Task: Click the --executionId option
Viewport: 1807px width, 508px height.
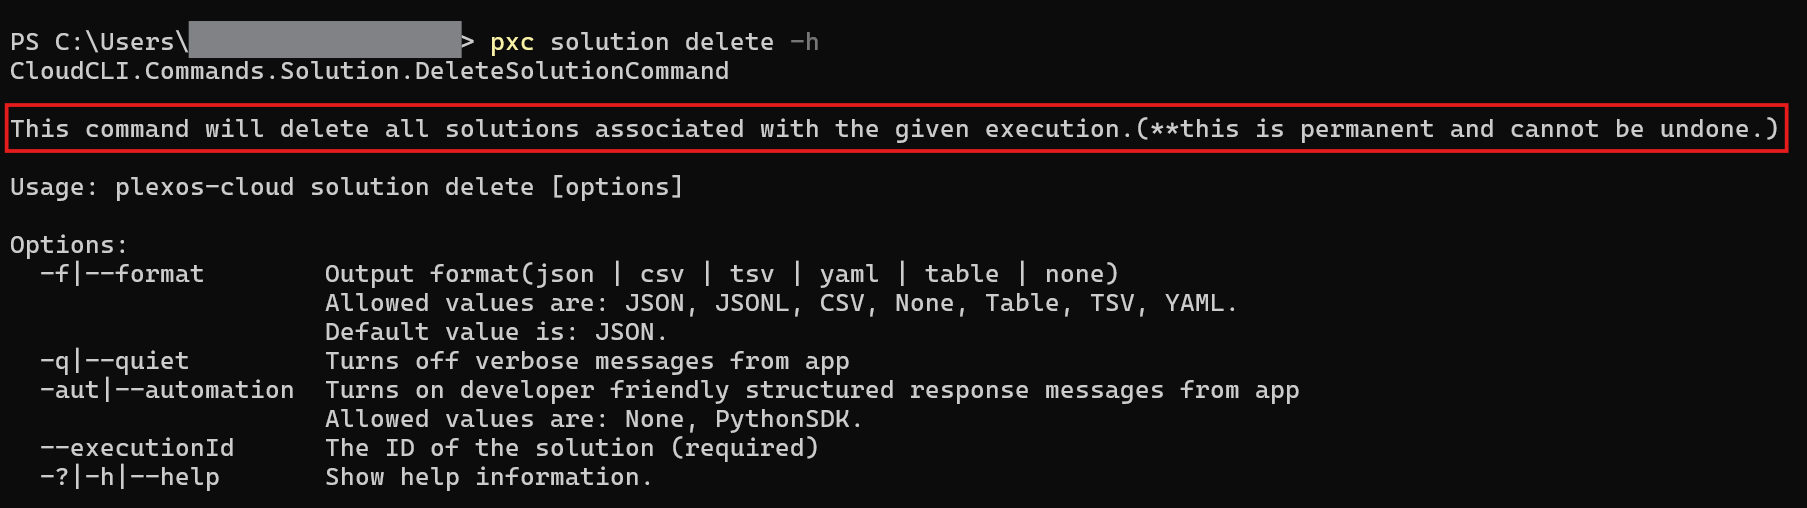Action: [137, 448]
